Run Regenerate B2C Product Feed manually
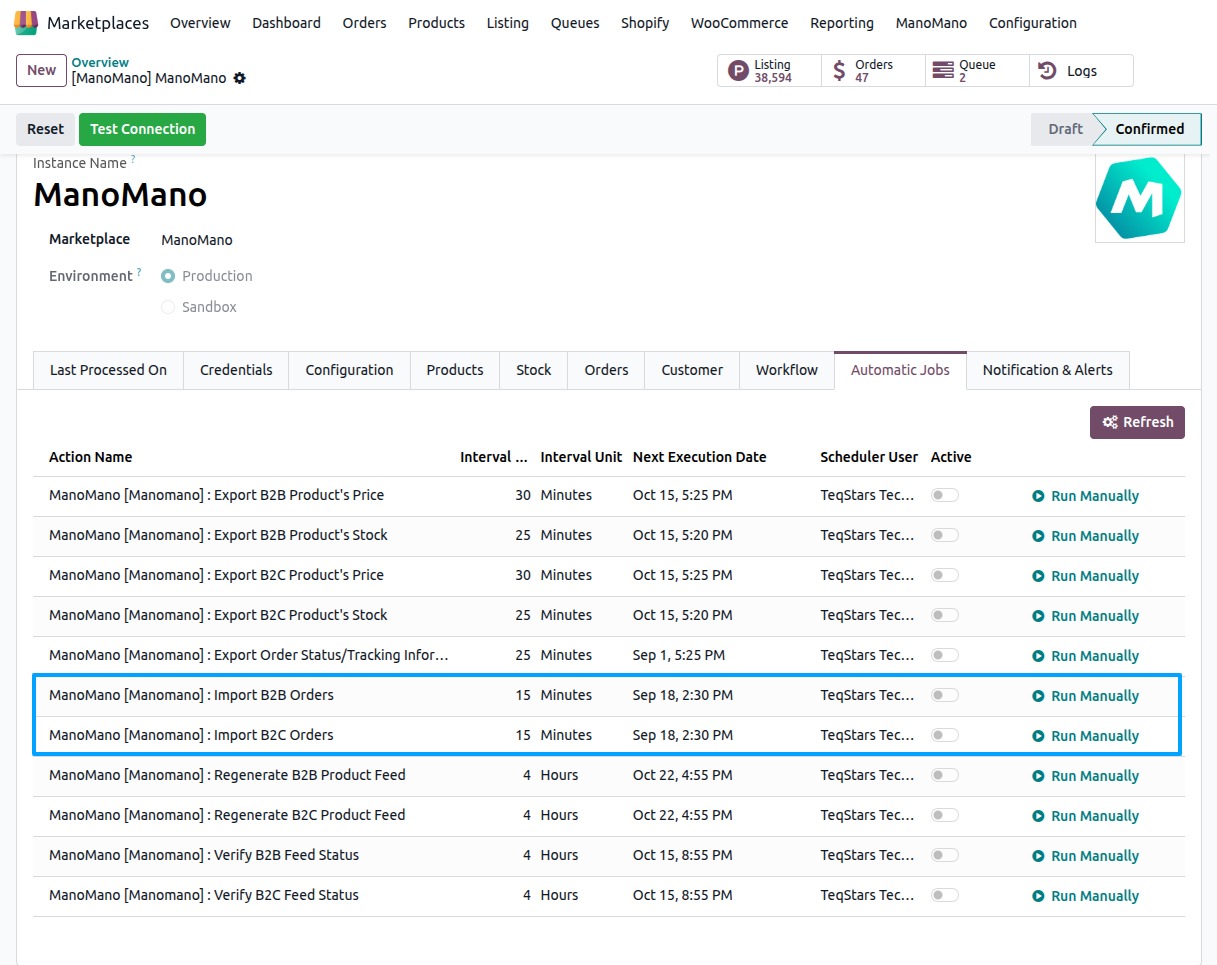Screen dimensions: 1217x965 [x=1085, y=816]
